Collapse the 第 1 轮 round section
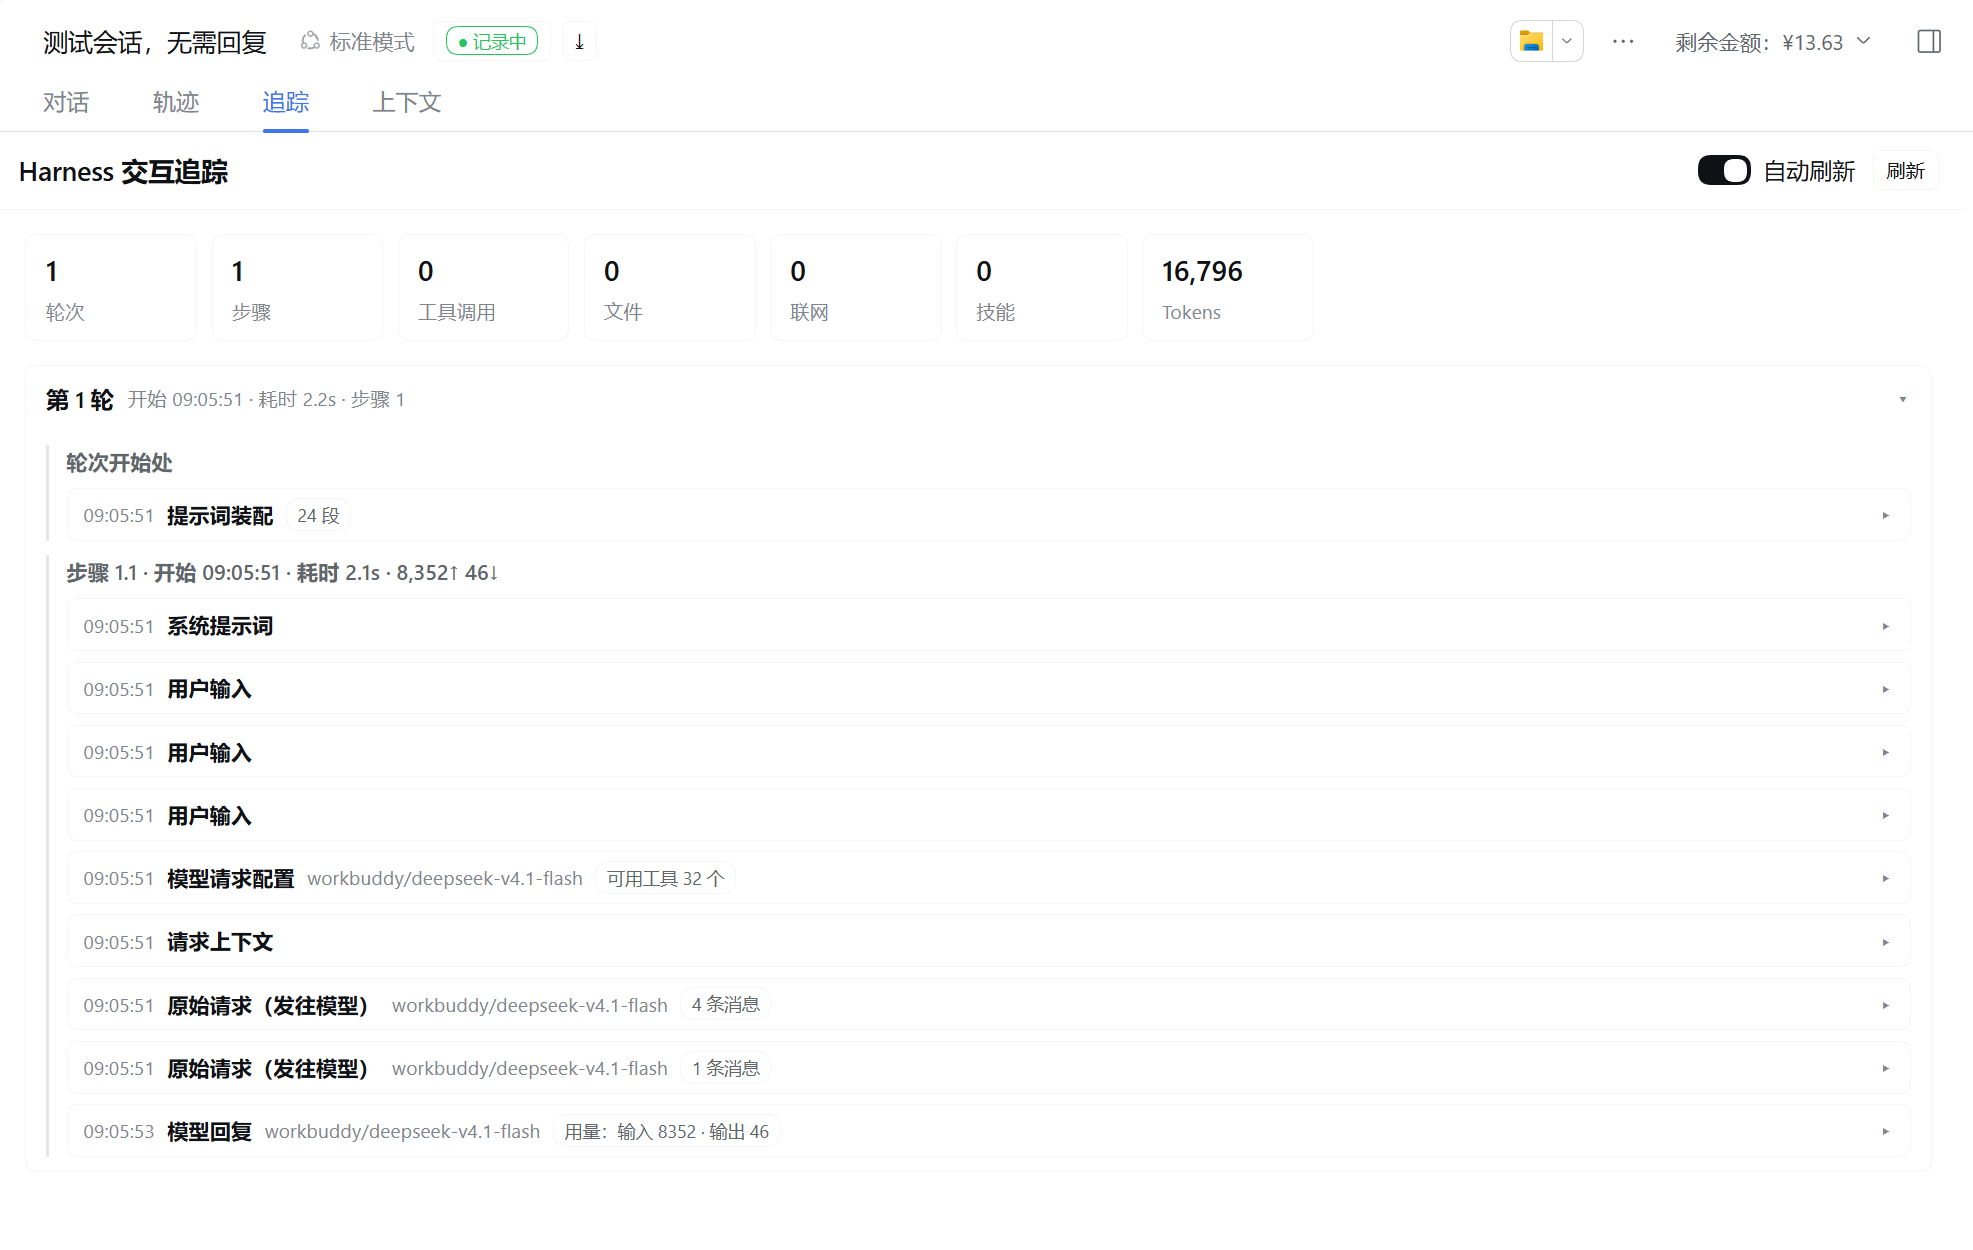1973x1250 pixels. click(1902, 400)
